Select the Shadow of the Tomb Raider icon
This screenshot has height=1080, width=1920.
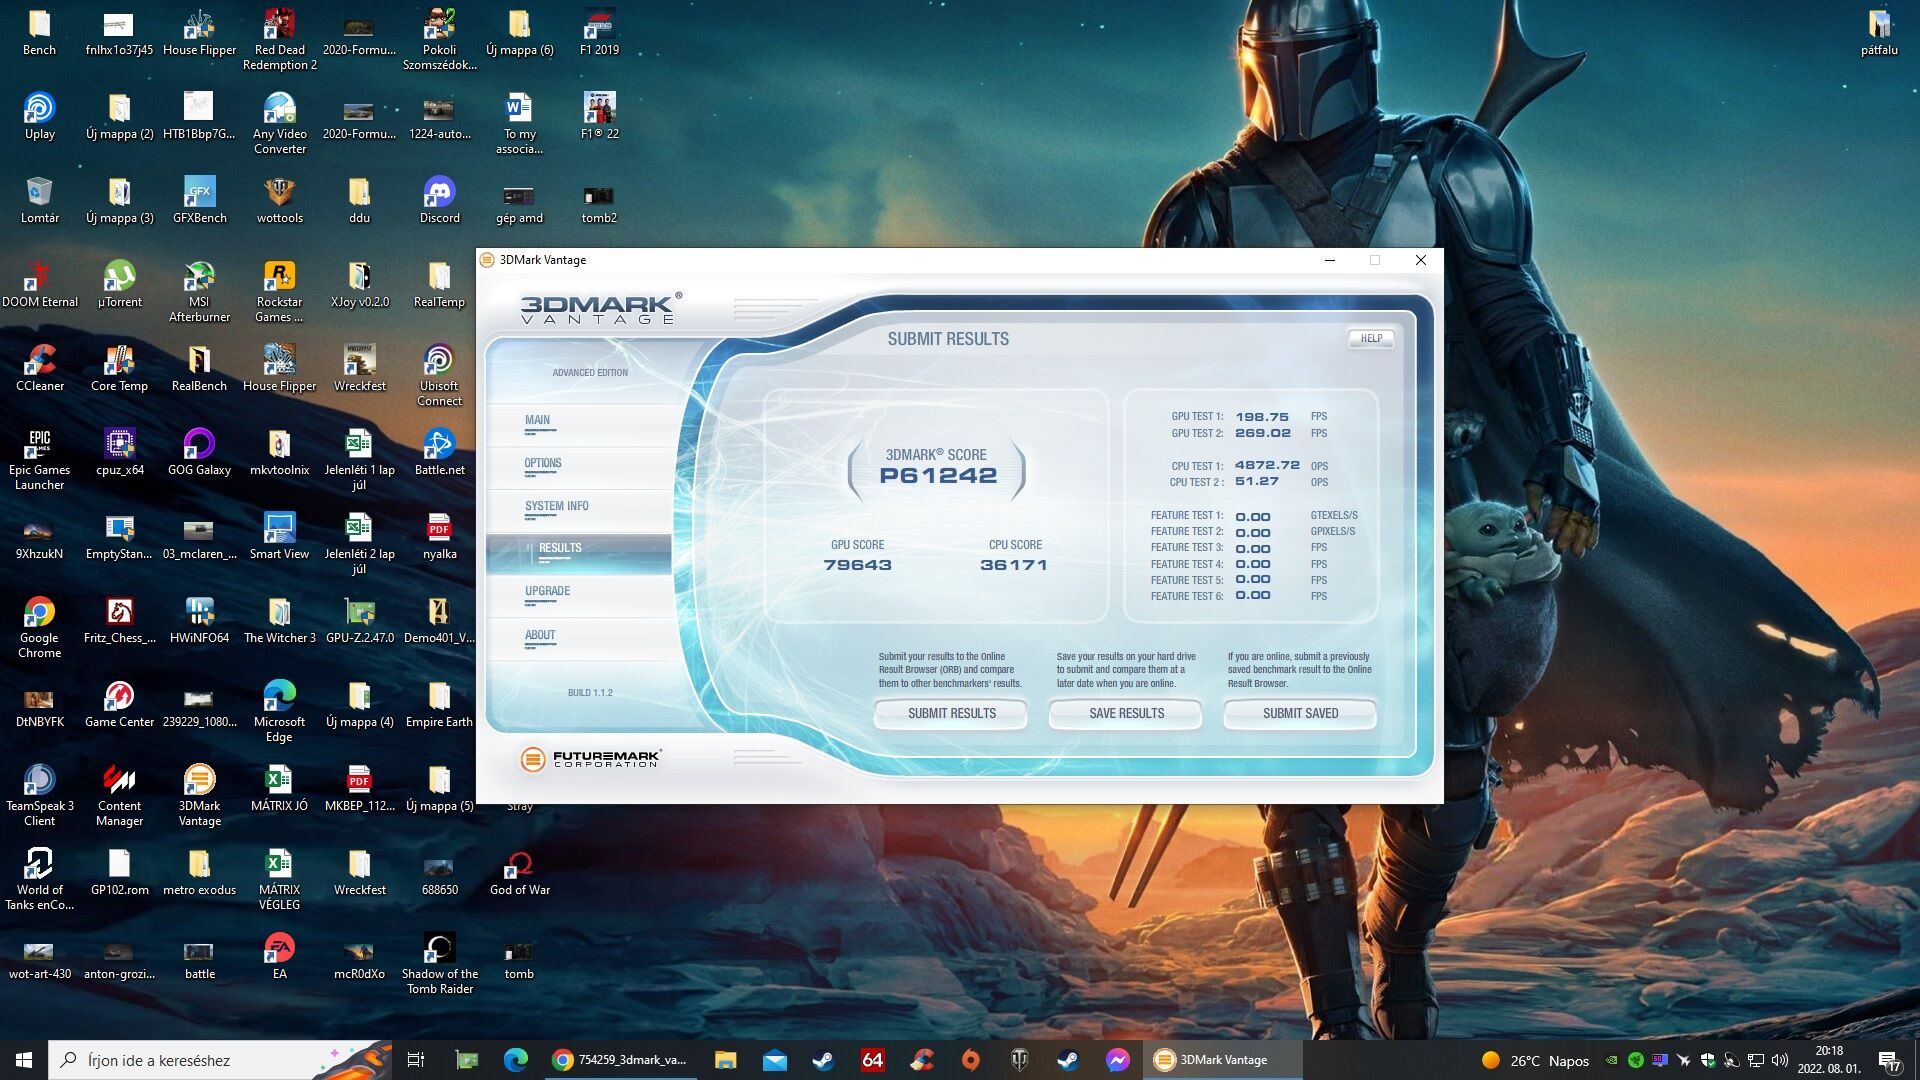coord(439,964)
